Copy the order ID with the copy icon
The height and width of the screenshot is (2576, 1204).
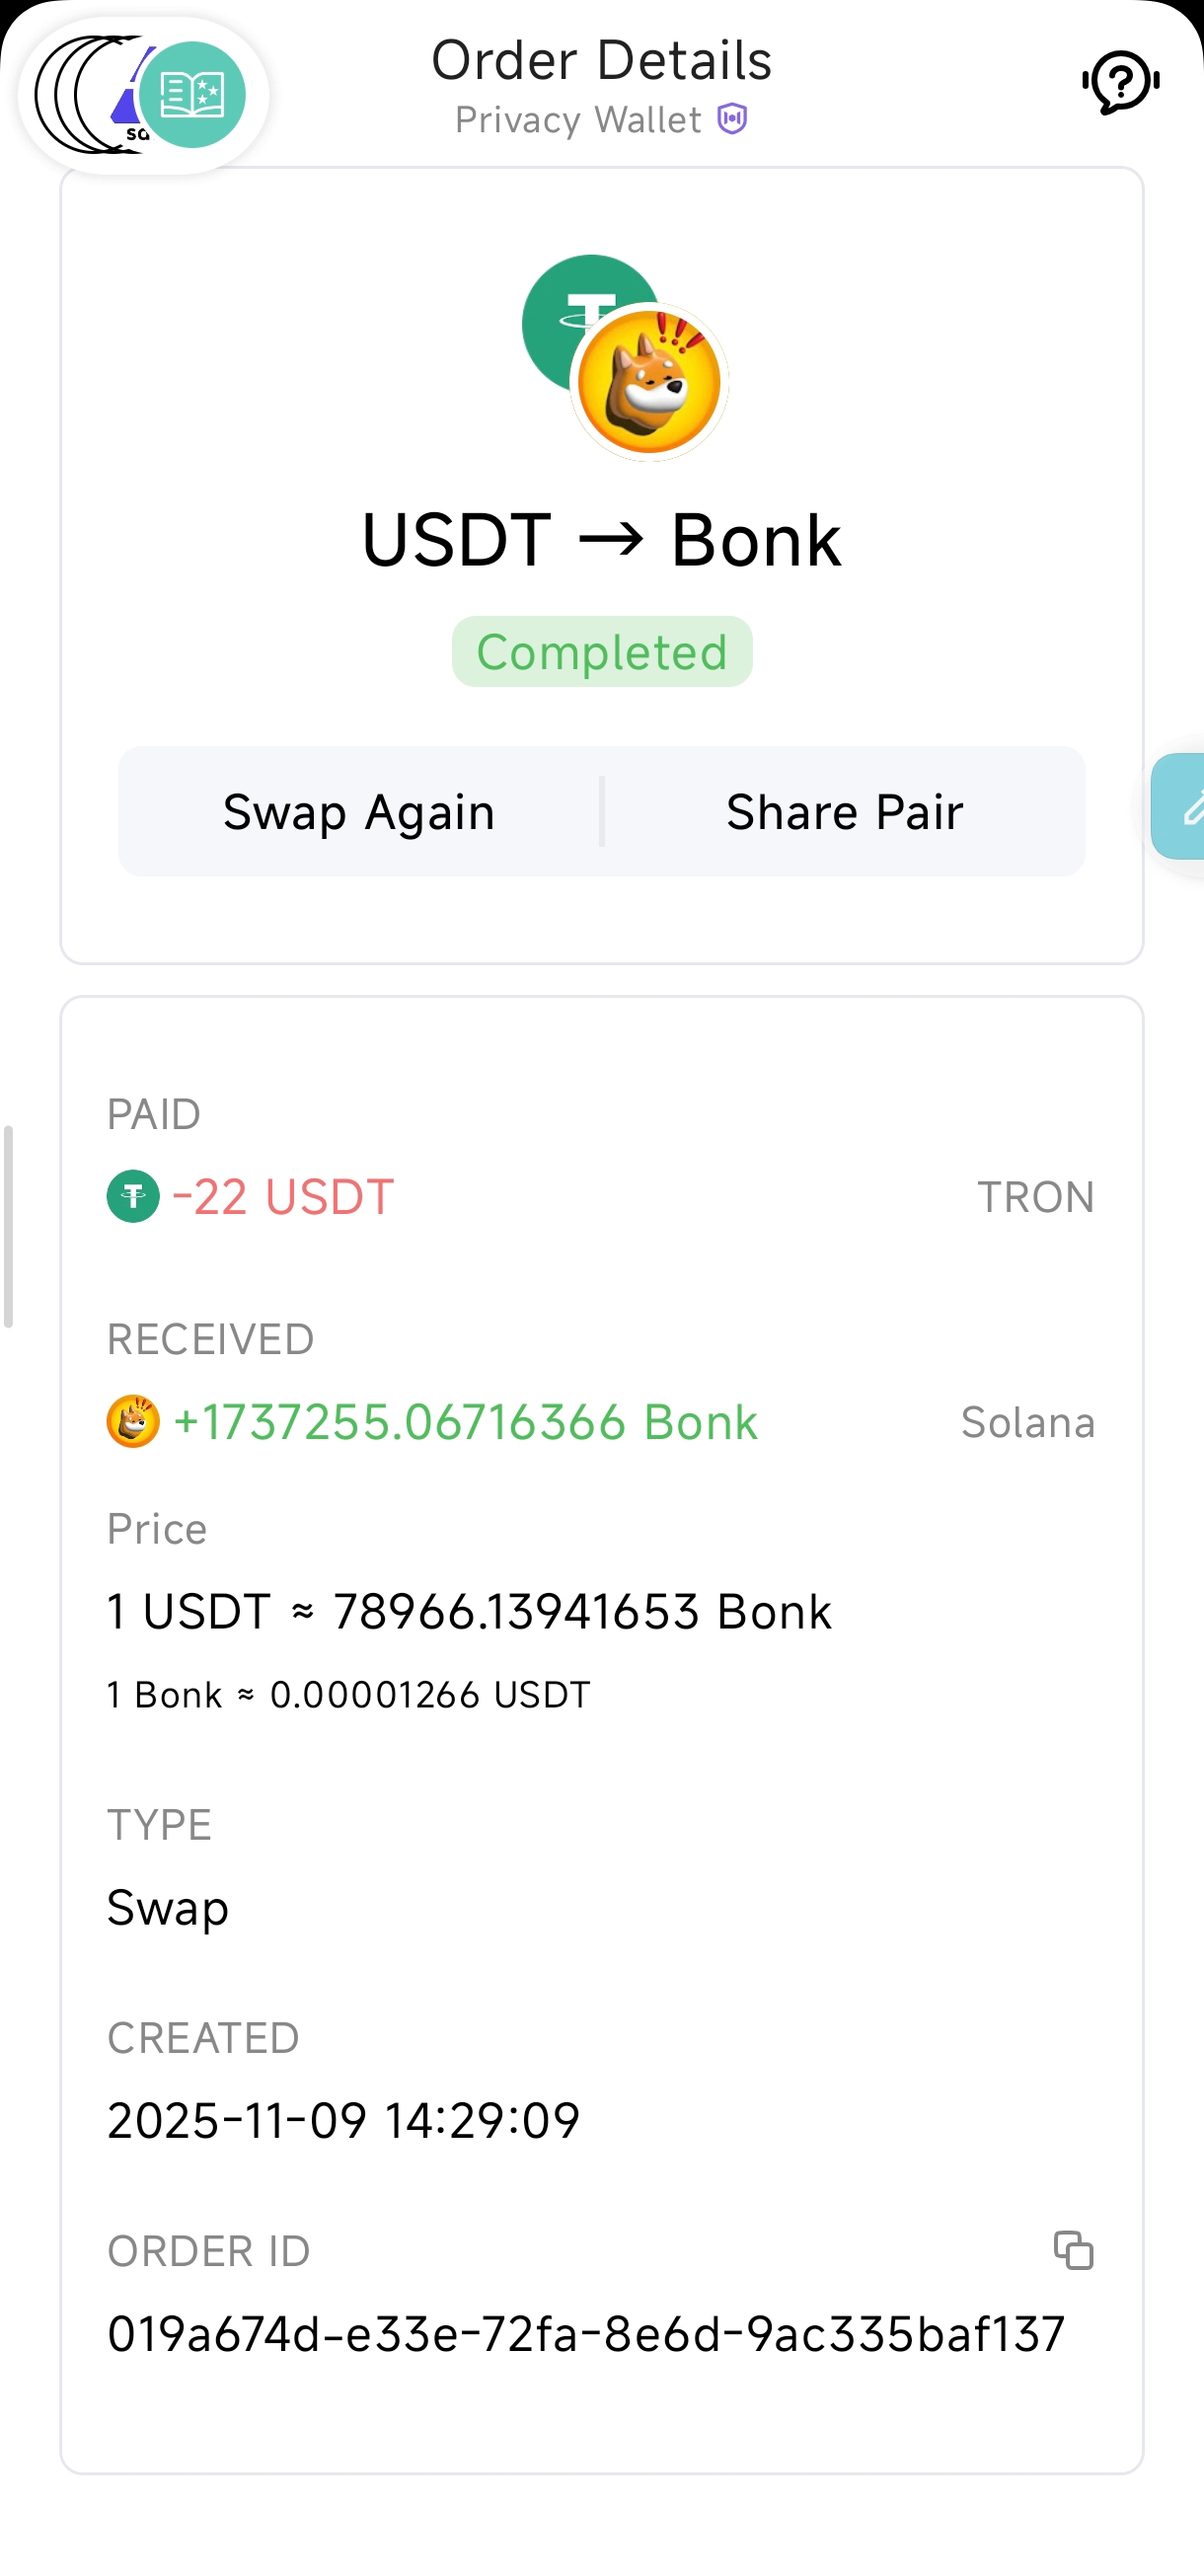pos(1073,2251)
